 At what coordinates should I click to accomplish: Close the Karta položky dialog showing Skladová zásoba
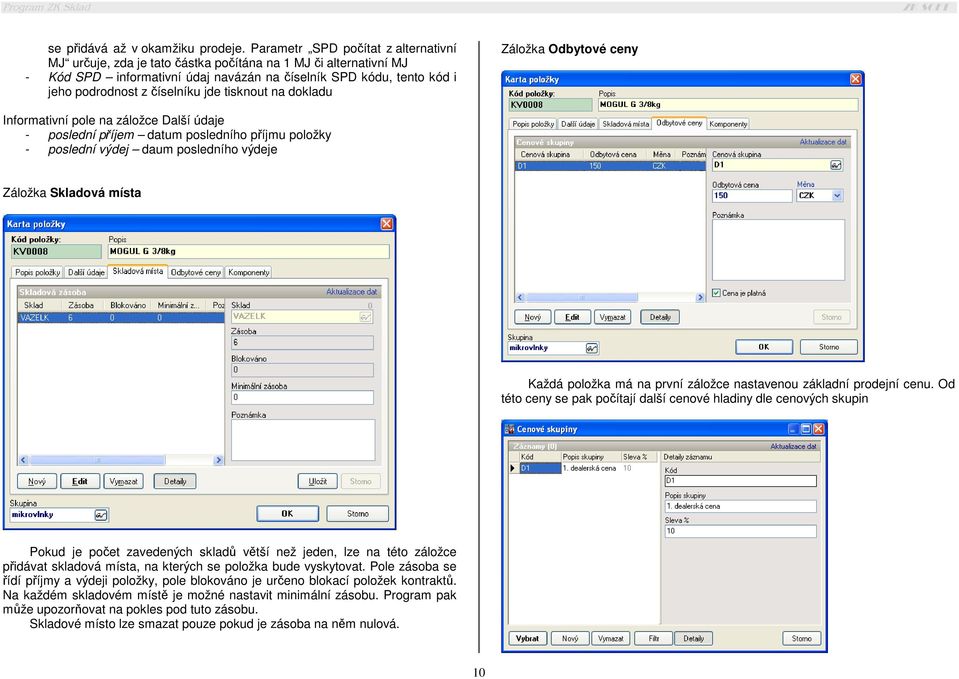[387, 224]
